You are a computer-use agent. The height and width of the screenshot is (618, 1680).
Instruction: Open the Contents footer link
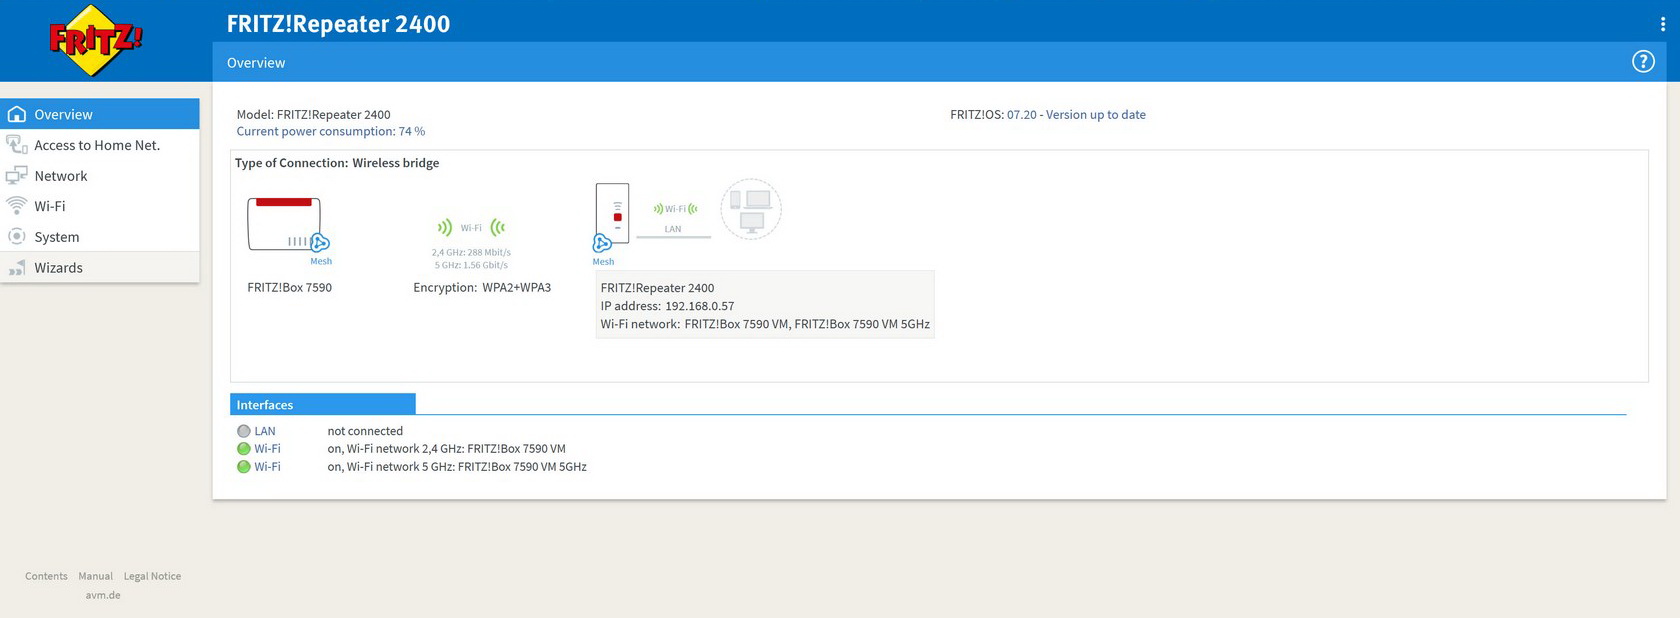pos(46,576)
